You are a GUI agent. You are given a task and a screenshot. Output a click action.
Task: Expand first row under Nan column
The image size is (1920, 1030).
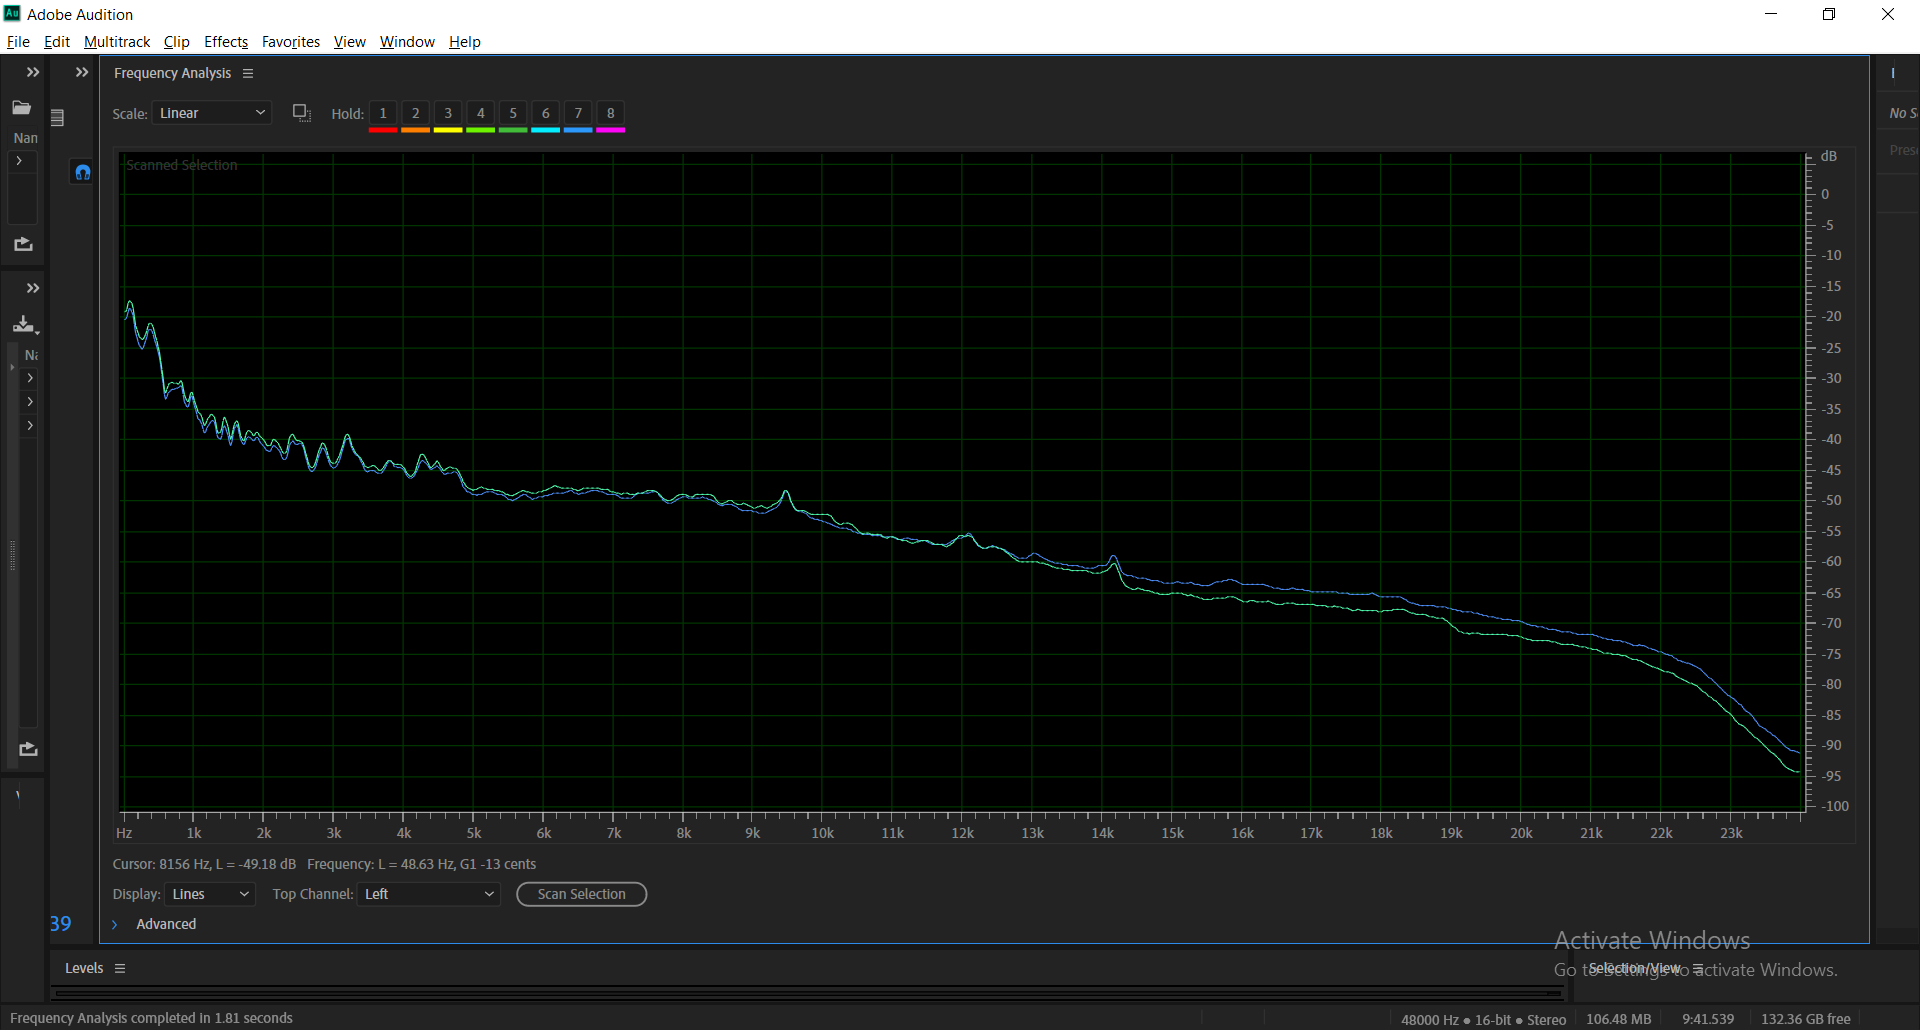click(19, 161)
